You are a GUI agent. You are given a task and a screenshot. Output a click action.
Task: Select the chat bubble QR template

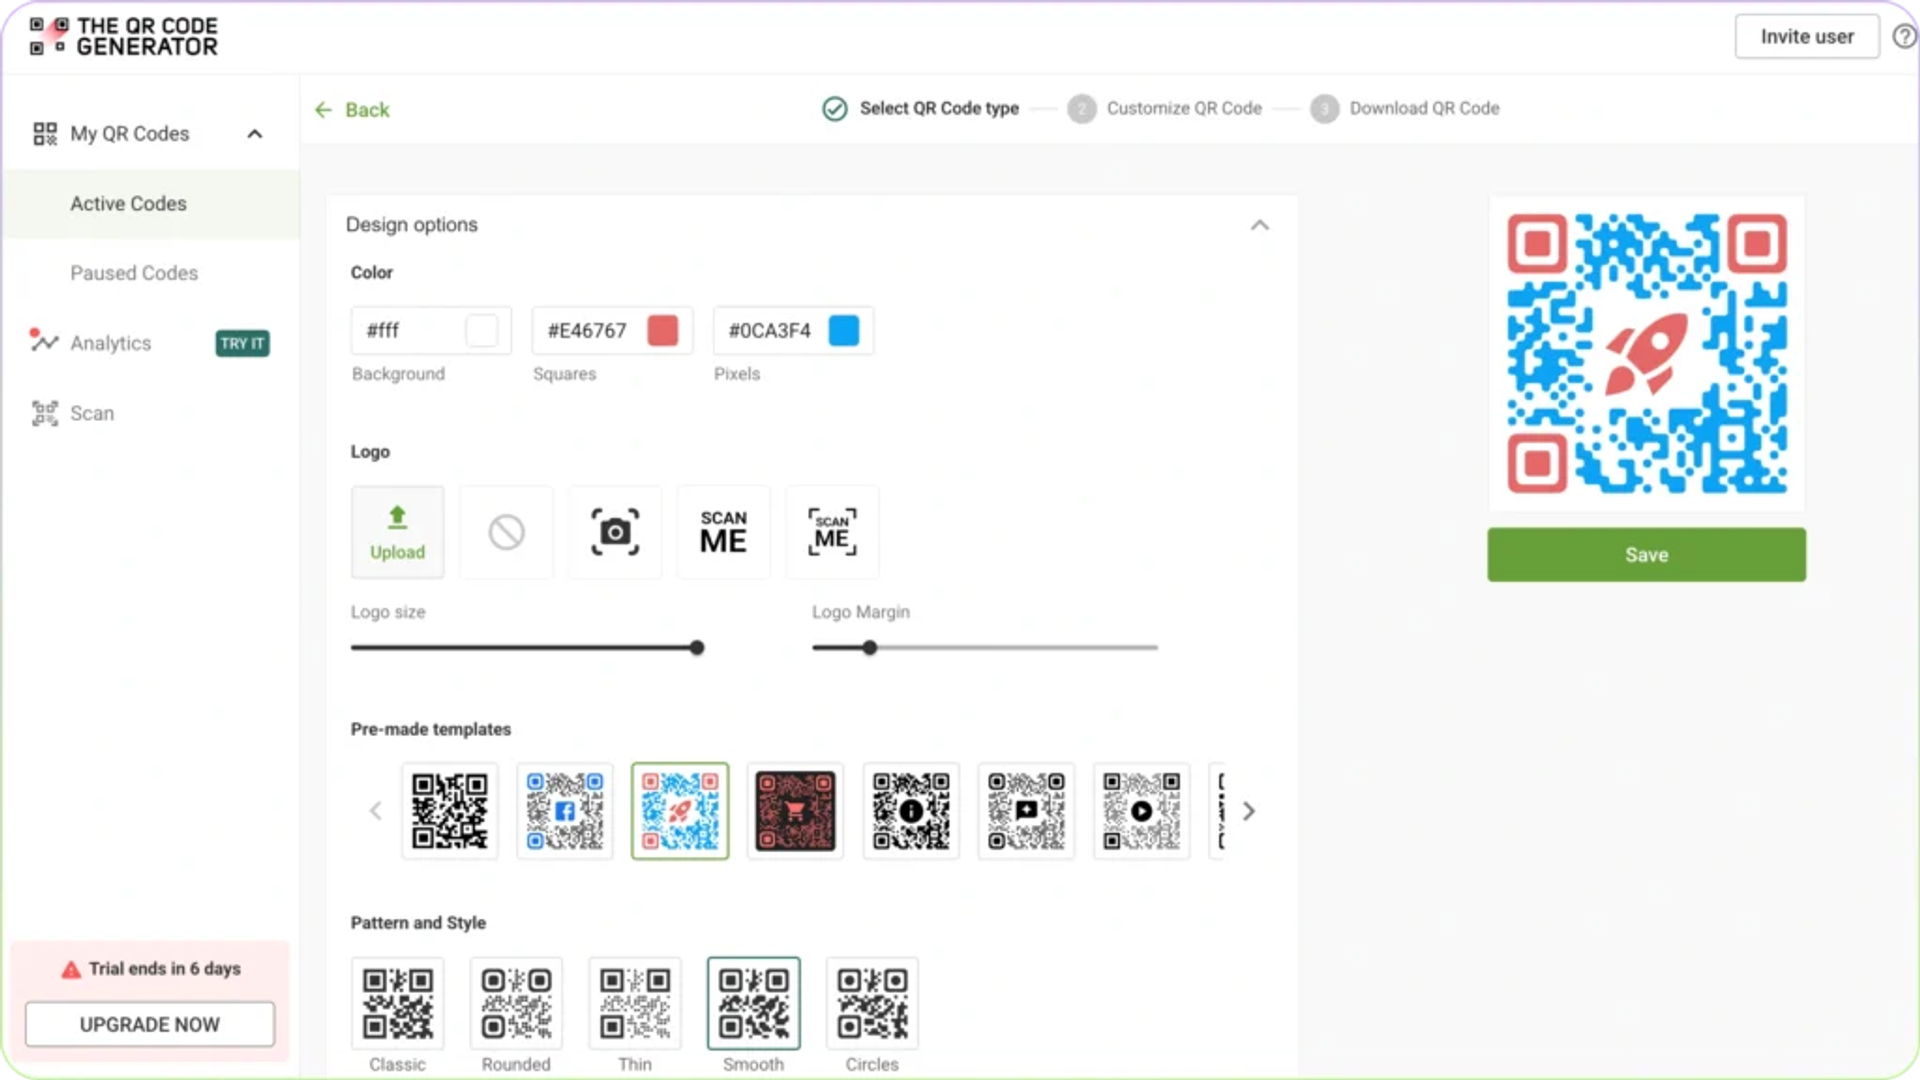[1026, 811]
